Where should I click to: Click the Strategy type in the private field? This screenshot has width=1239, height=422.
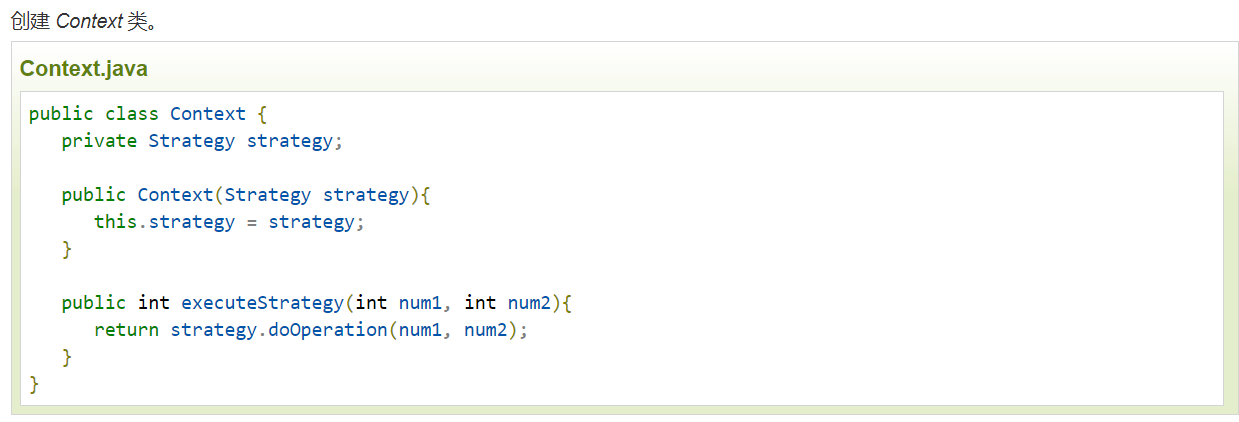point(192,141)
